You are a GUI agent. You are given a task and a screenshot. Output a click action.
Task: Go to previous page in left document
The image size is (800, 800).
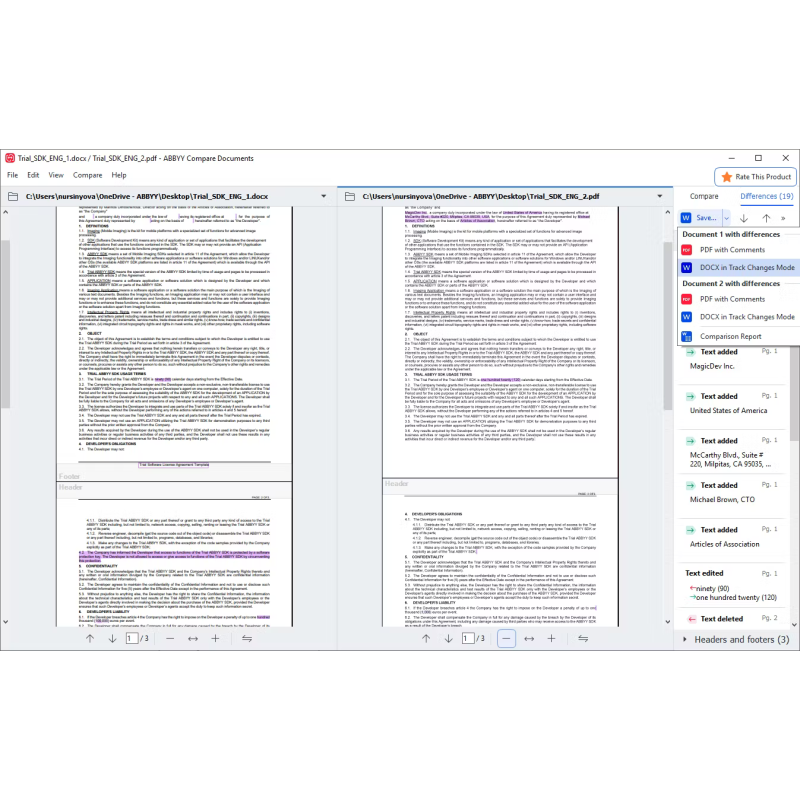point(90,638)
